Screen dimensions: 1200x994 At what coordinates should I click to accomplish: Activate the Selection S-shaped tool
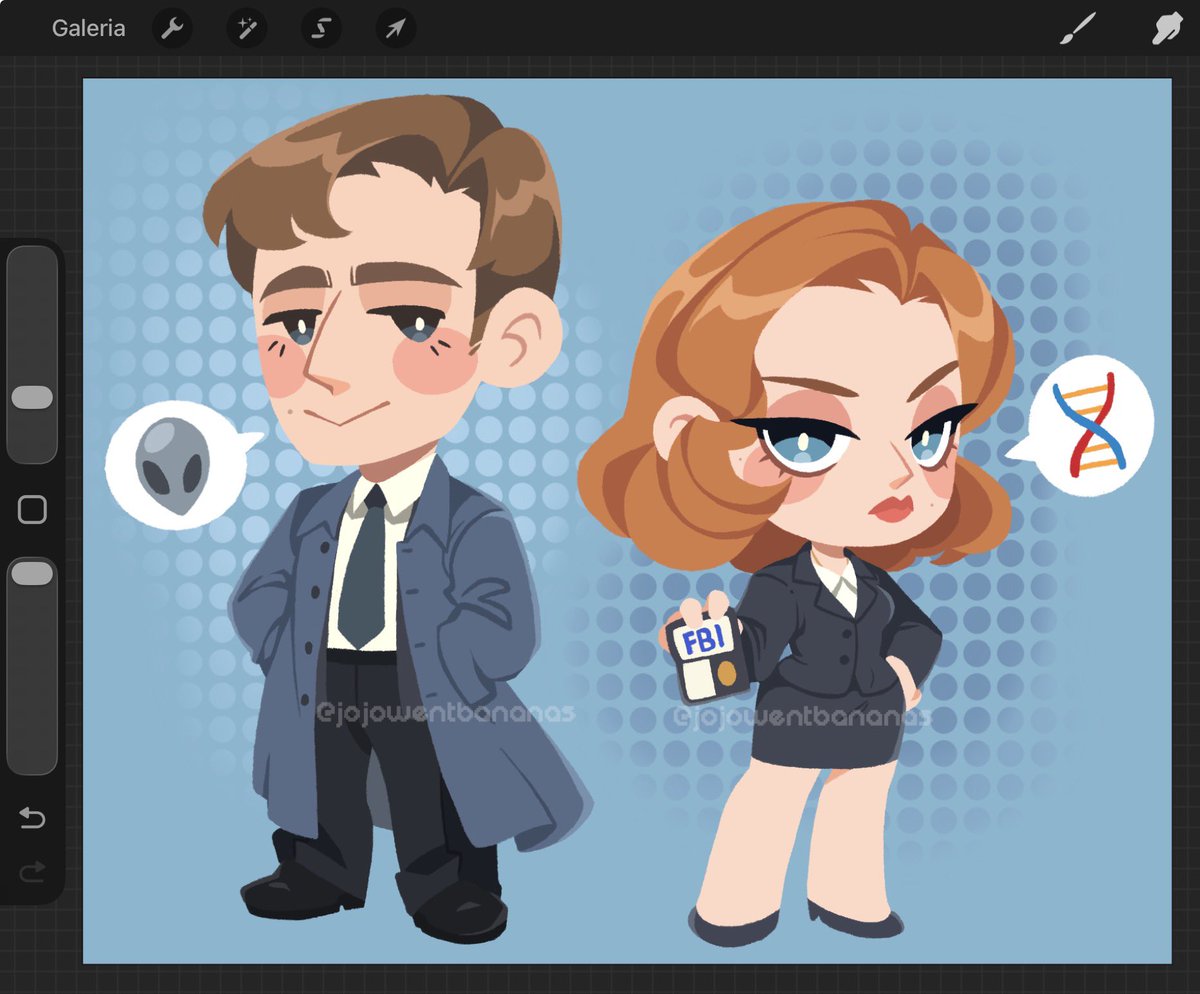pyautogui.click(x=321, y=29)
